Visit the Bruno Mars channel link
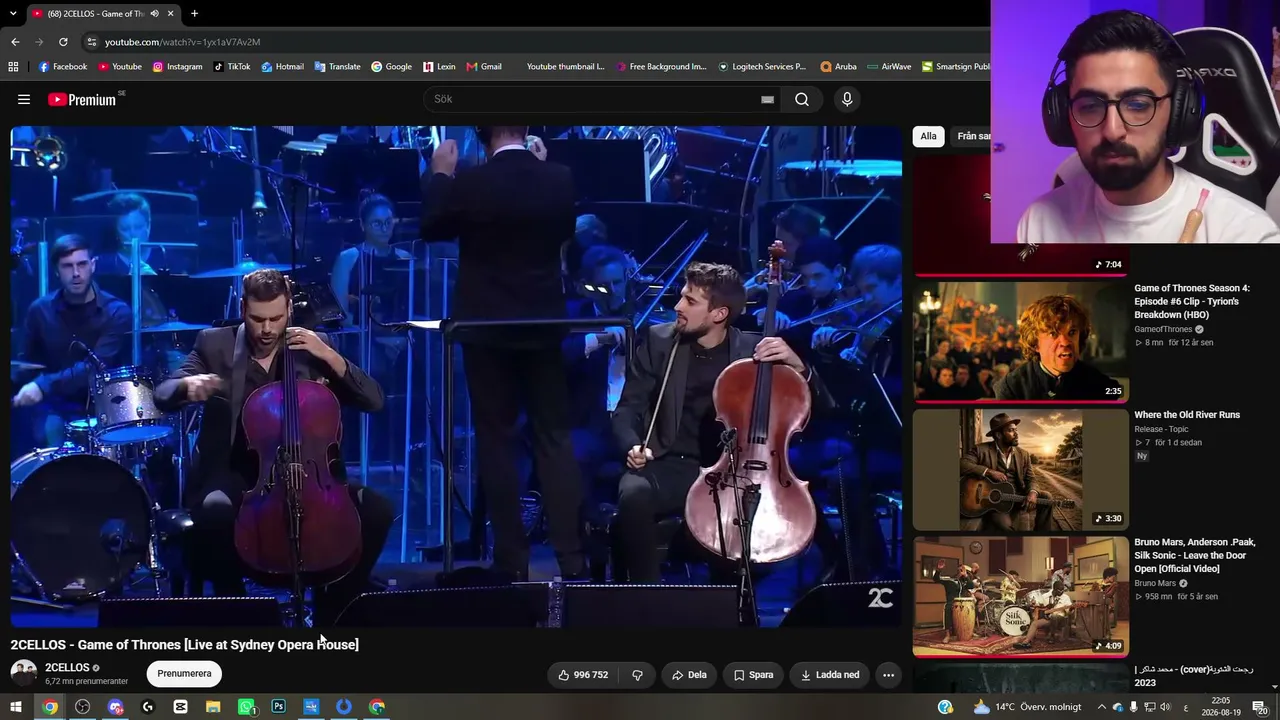 click(1155, 583)
